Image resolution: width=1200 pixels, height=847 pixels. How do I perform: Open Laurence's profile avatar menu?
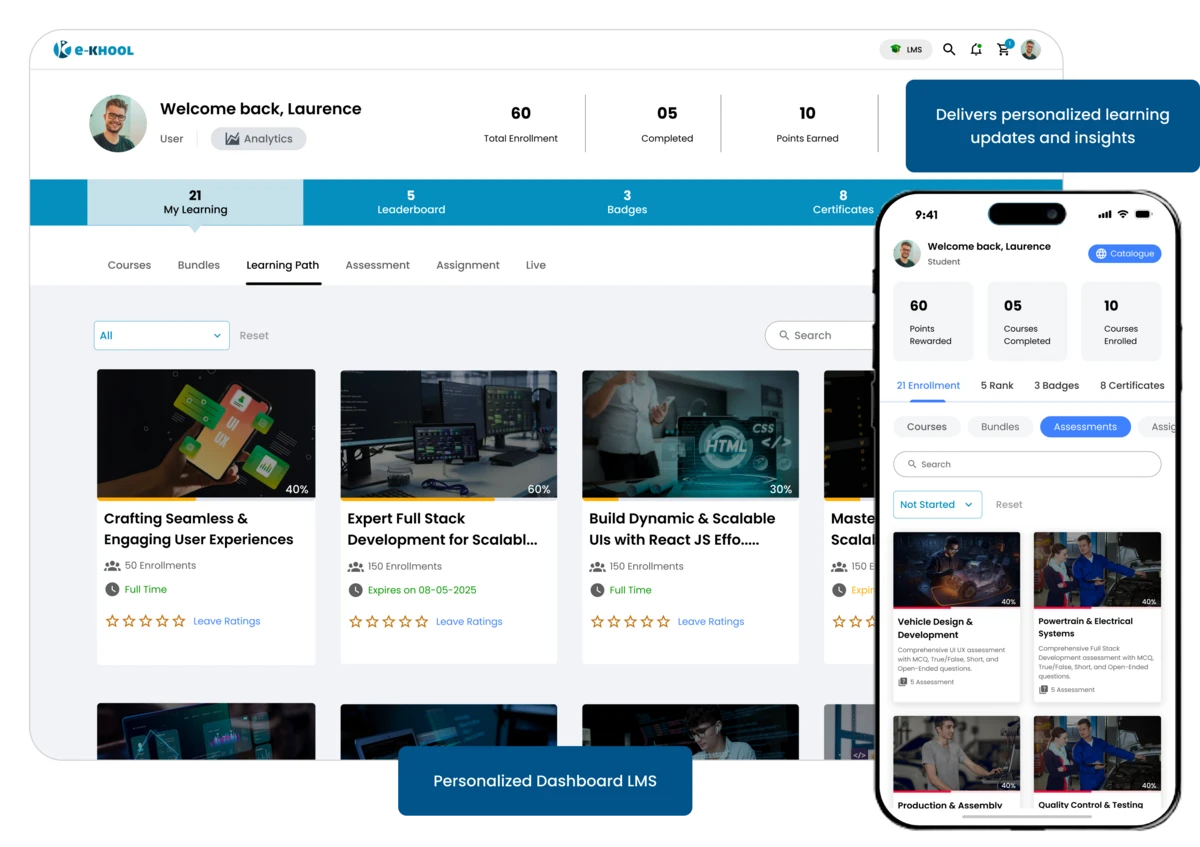pos(1031,48)
